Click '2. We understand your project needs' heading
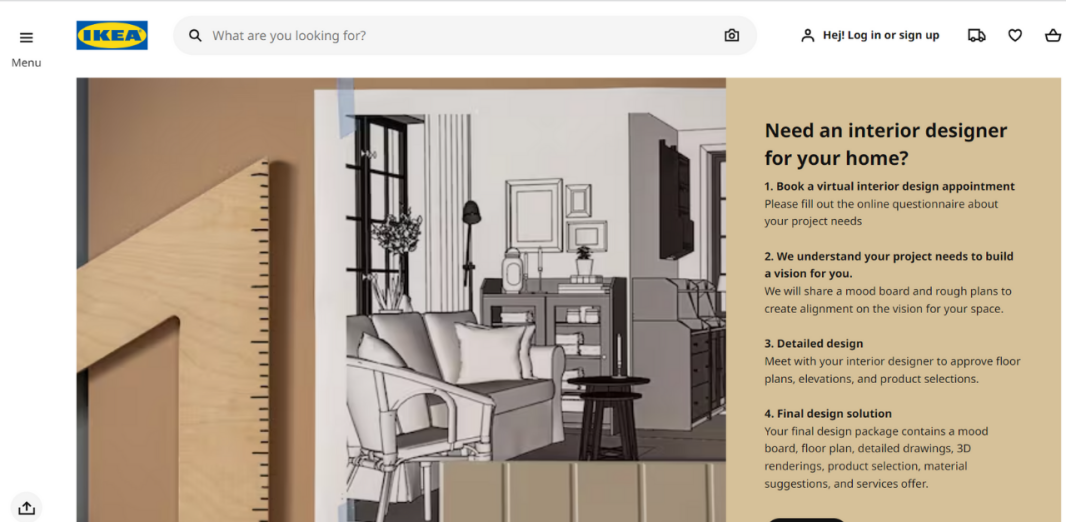 (x=889, y=264)
